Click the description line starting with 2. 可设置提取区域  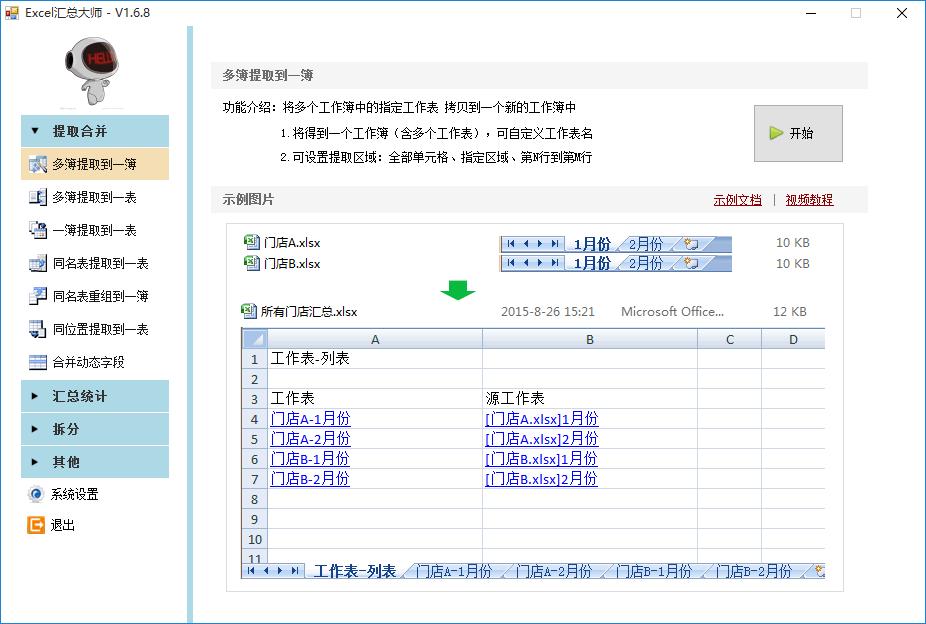coord(436,158)
